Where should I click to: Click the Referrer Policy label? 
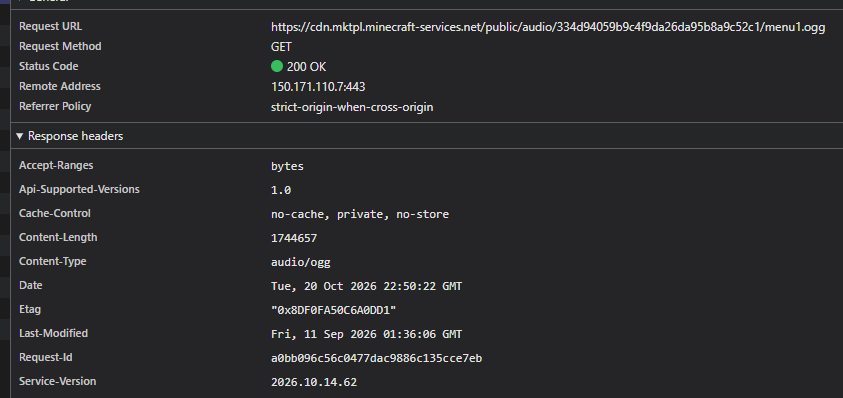(x=55, y=106)
